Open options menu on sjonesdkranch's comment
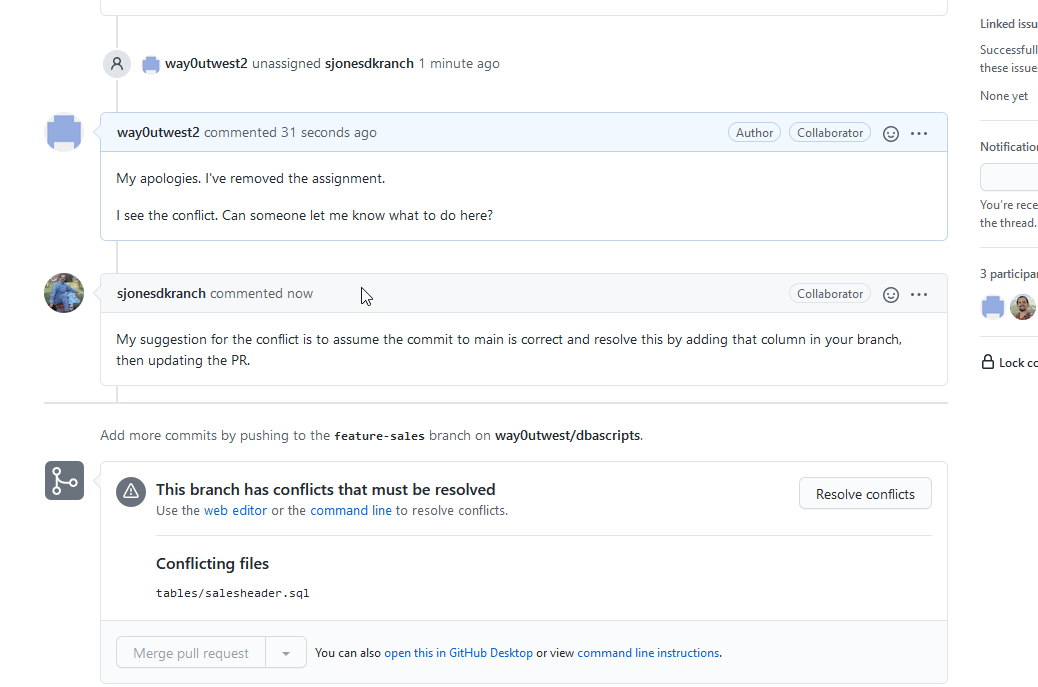This screenshot has width=1038, height=687. (x=919, y=294)
